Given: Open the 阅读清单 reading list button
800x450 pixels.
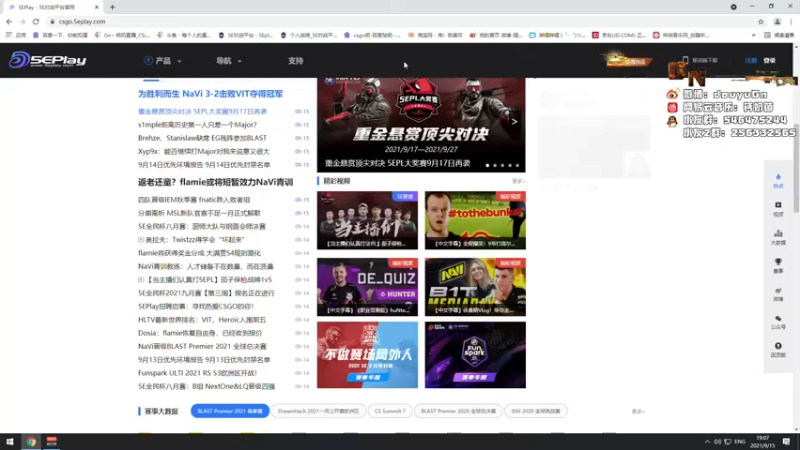Looking at the screenshot, I should [x=779, y=35].
